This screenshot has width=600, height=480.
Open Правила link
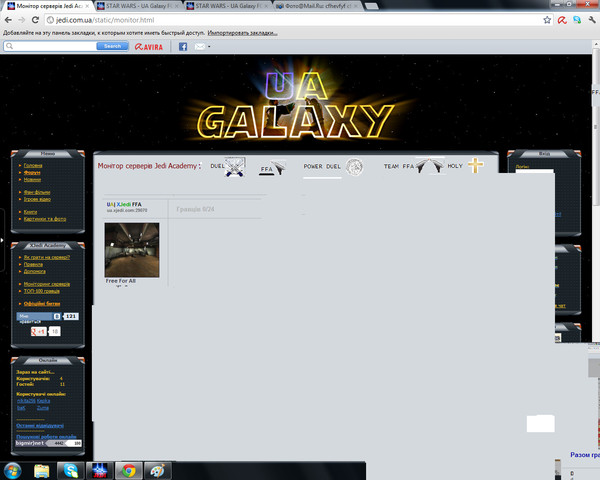click(33, 264)
